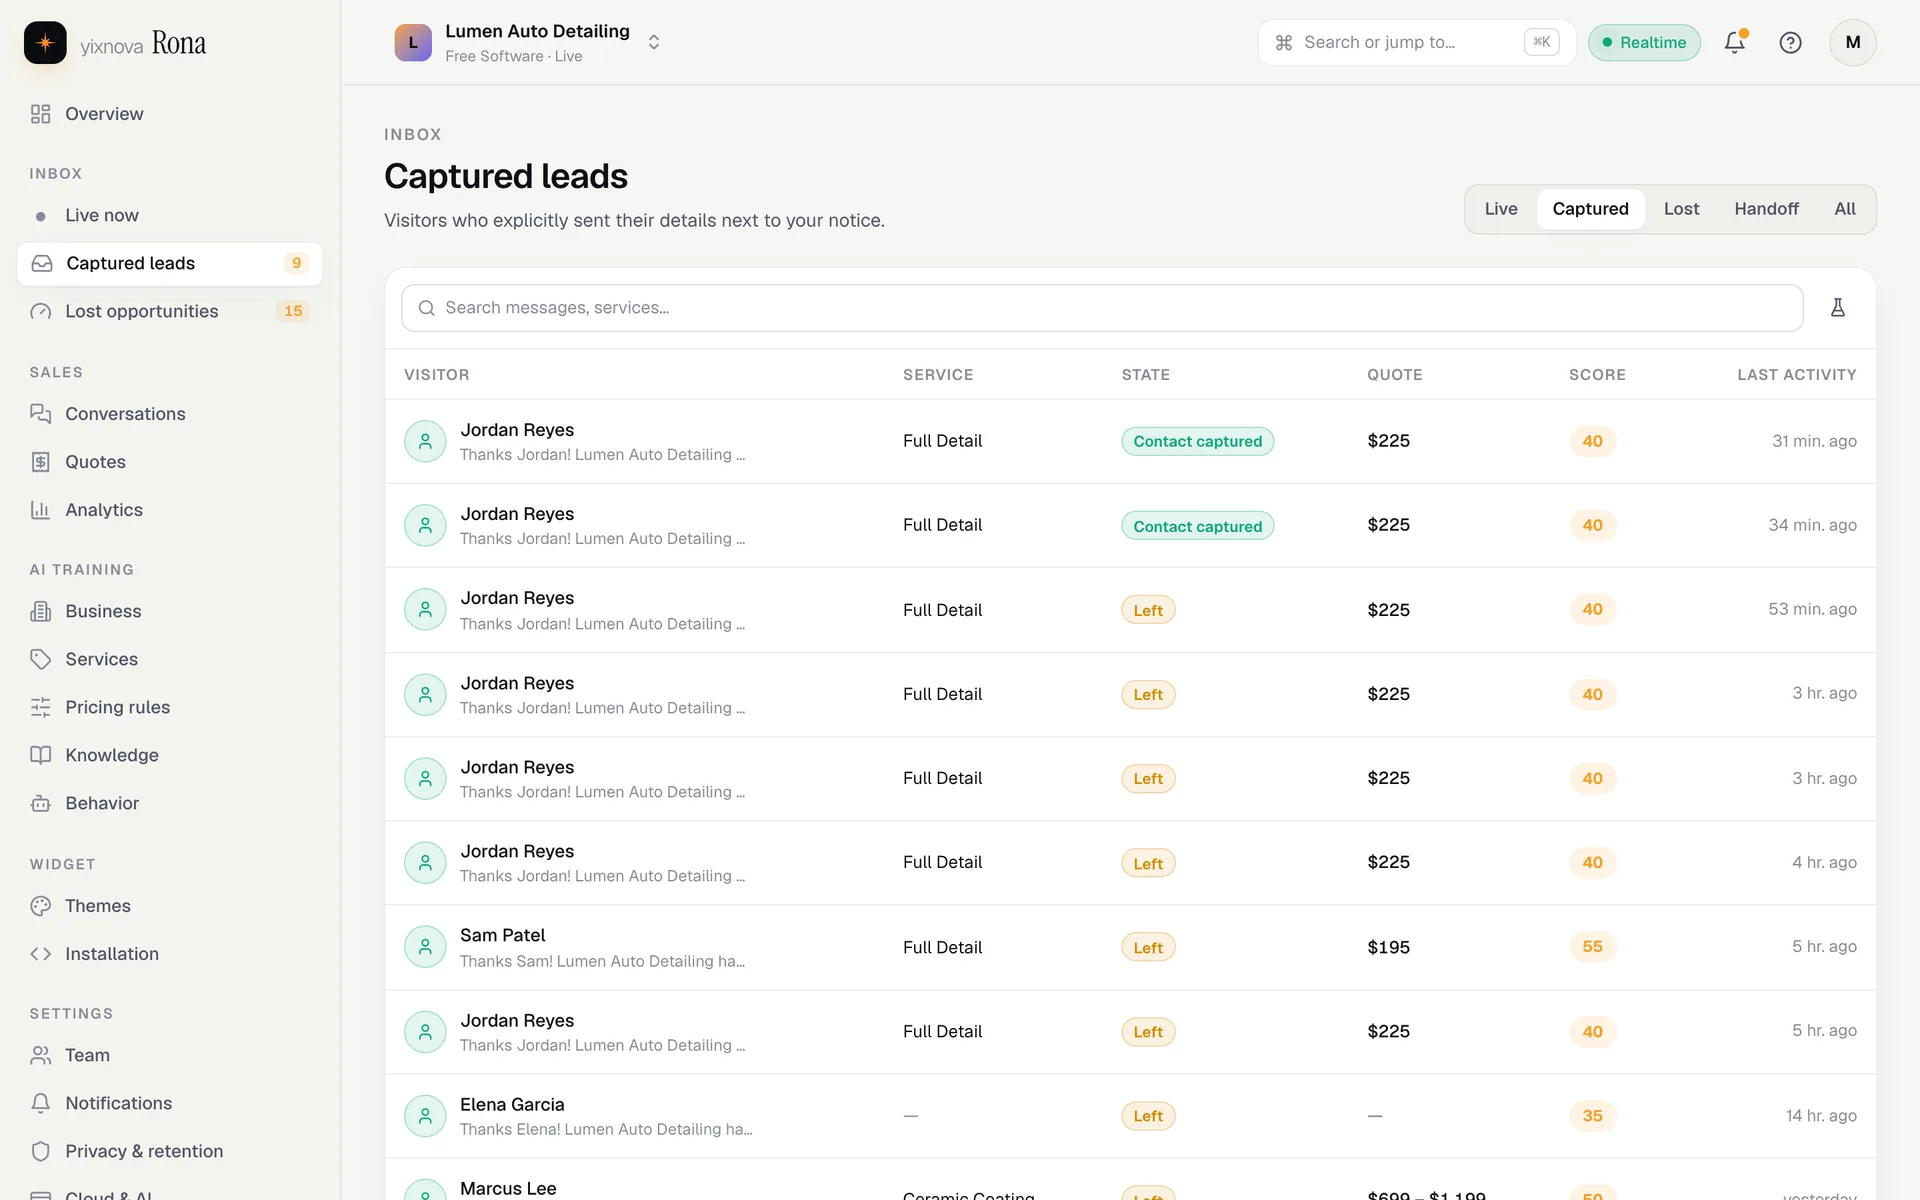Open Privacy & retention settings
Image resolution: width=1920 pixels, height=1200 pixels.
coord(170,1151)
